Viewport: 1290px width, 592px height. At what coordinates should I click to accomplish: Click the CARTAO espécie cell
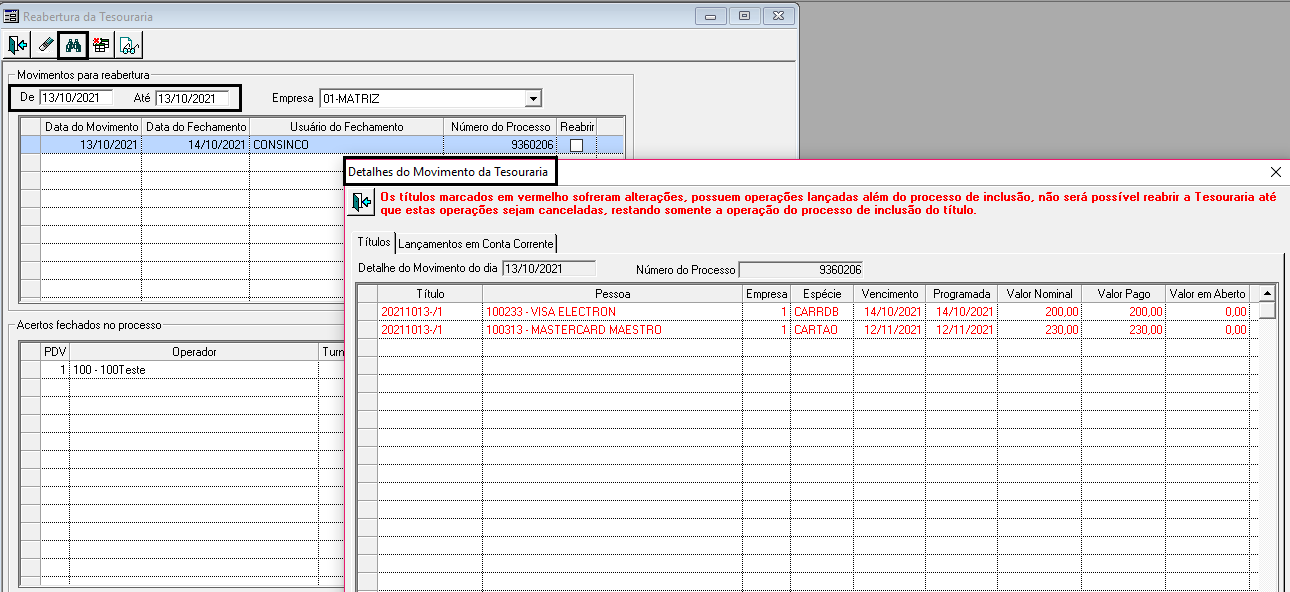pyautogui.click(x=822, y=329)
